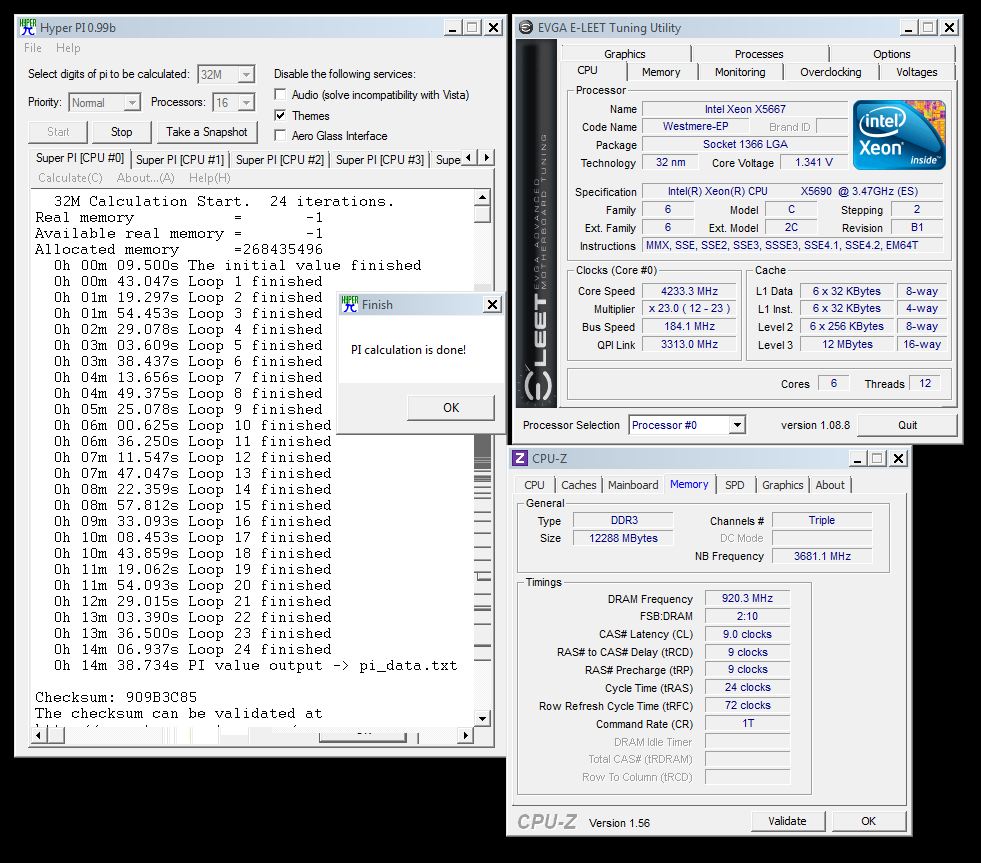Switch to the Memory tab in E-LEET
The width and height of the screenshot is (981, 863).
[x=661, y=72]
